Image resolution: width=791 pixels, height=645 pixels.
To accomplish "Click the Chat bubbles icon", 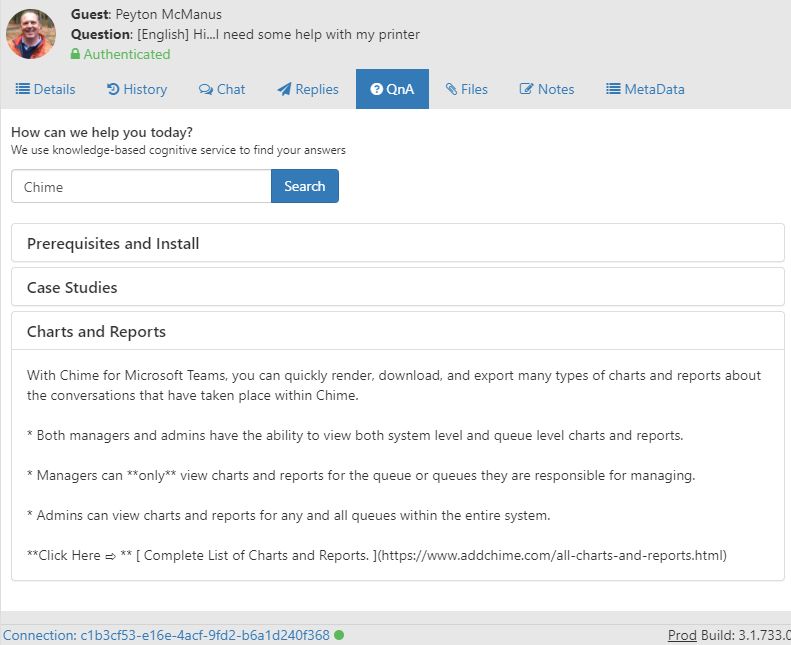I will click(x=205, y=89).
